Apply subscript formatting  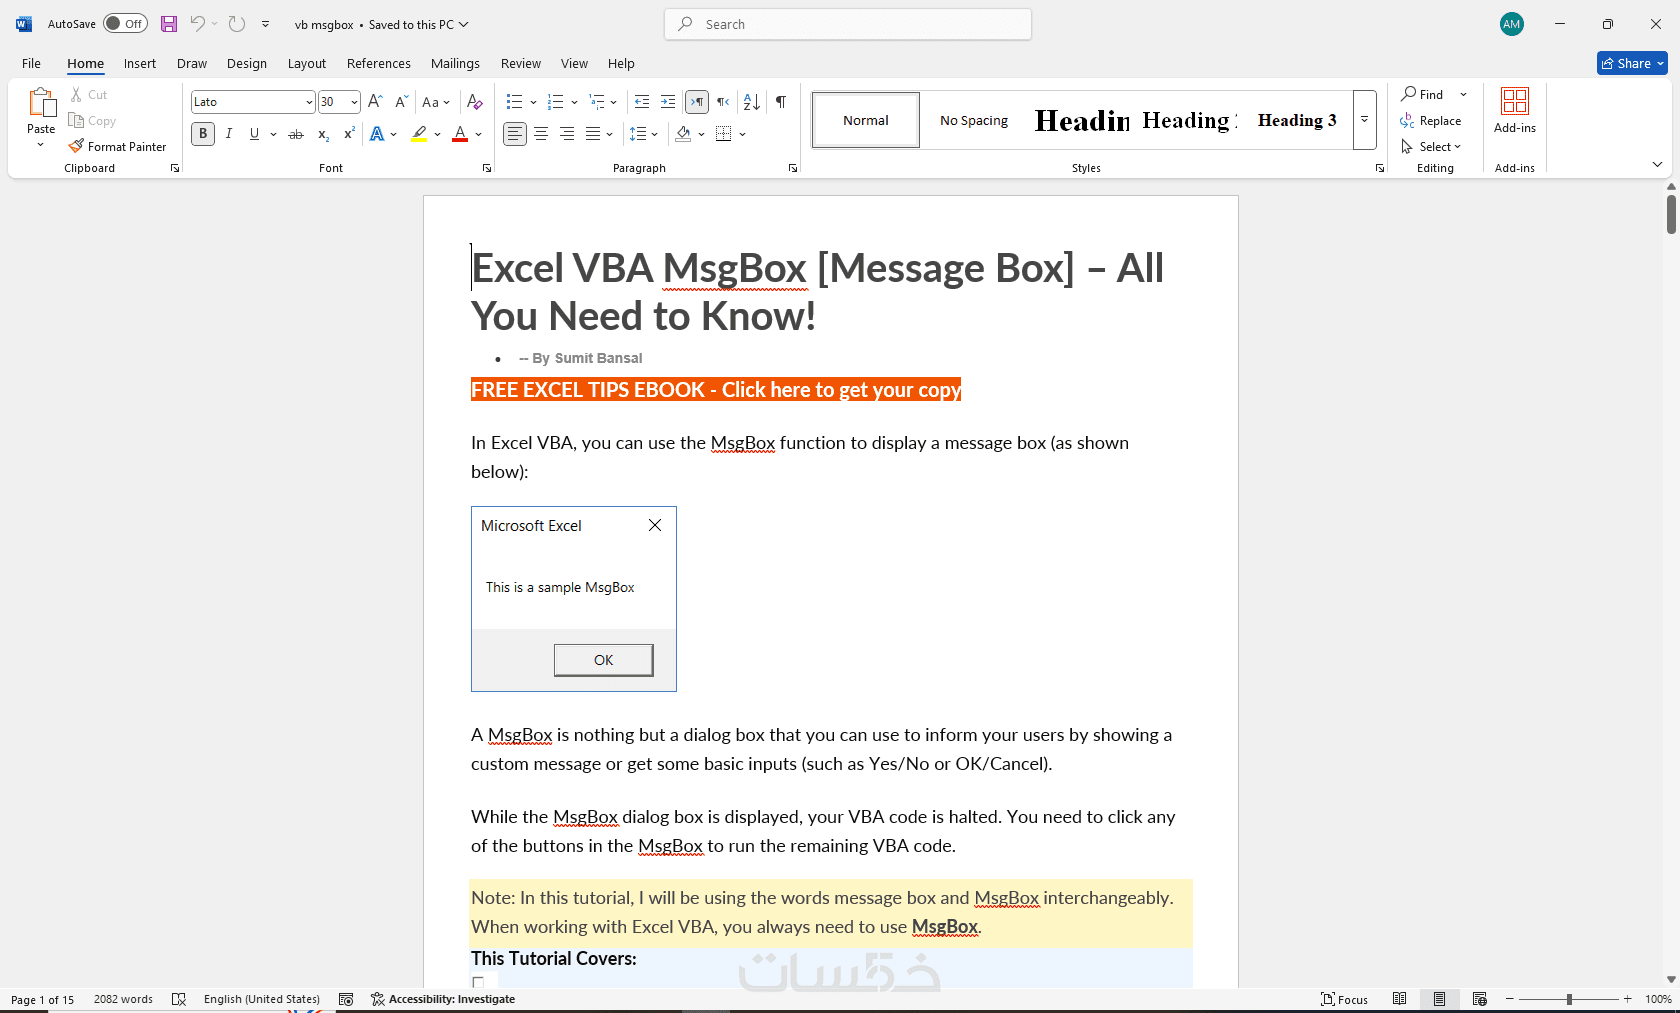click(323, 134)
